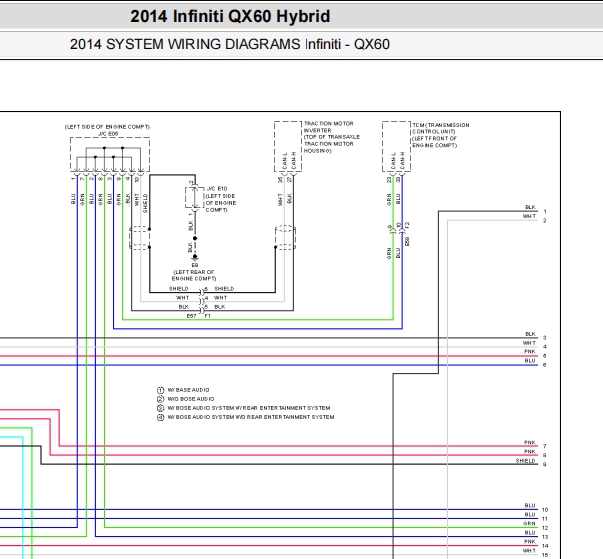The height and width of the screenshot is (559, 603).
Task: Click the E9 ground symbol
Action: click(195, 258)
